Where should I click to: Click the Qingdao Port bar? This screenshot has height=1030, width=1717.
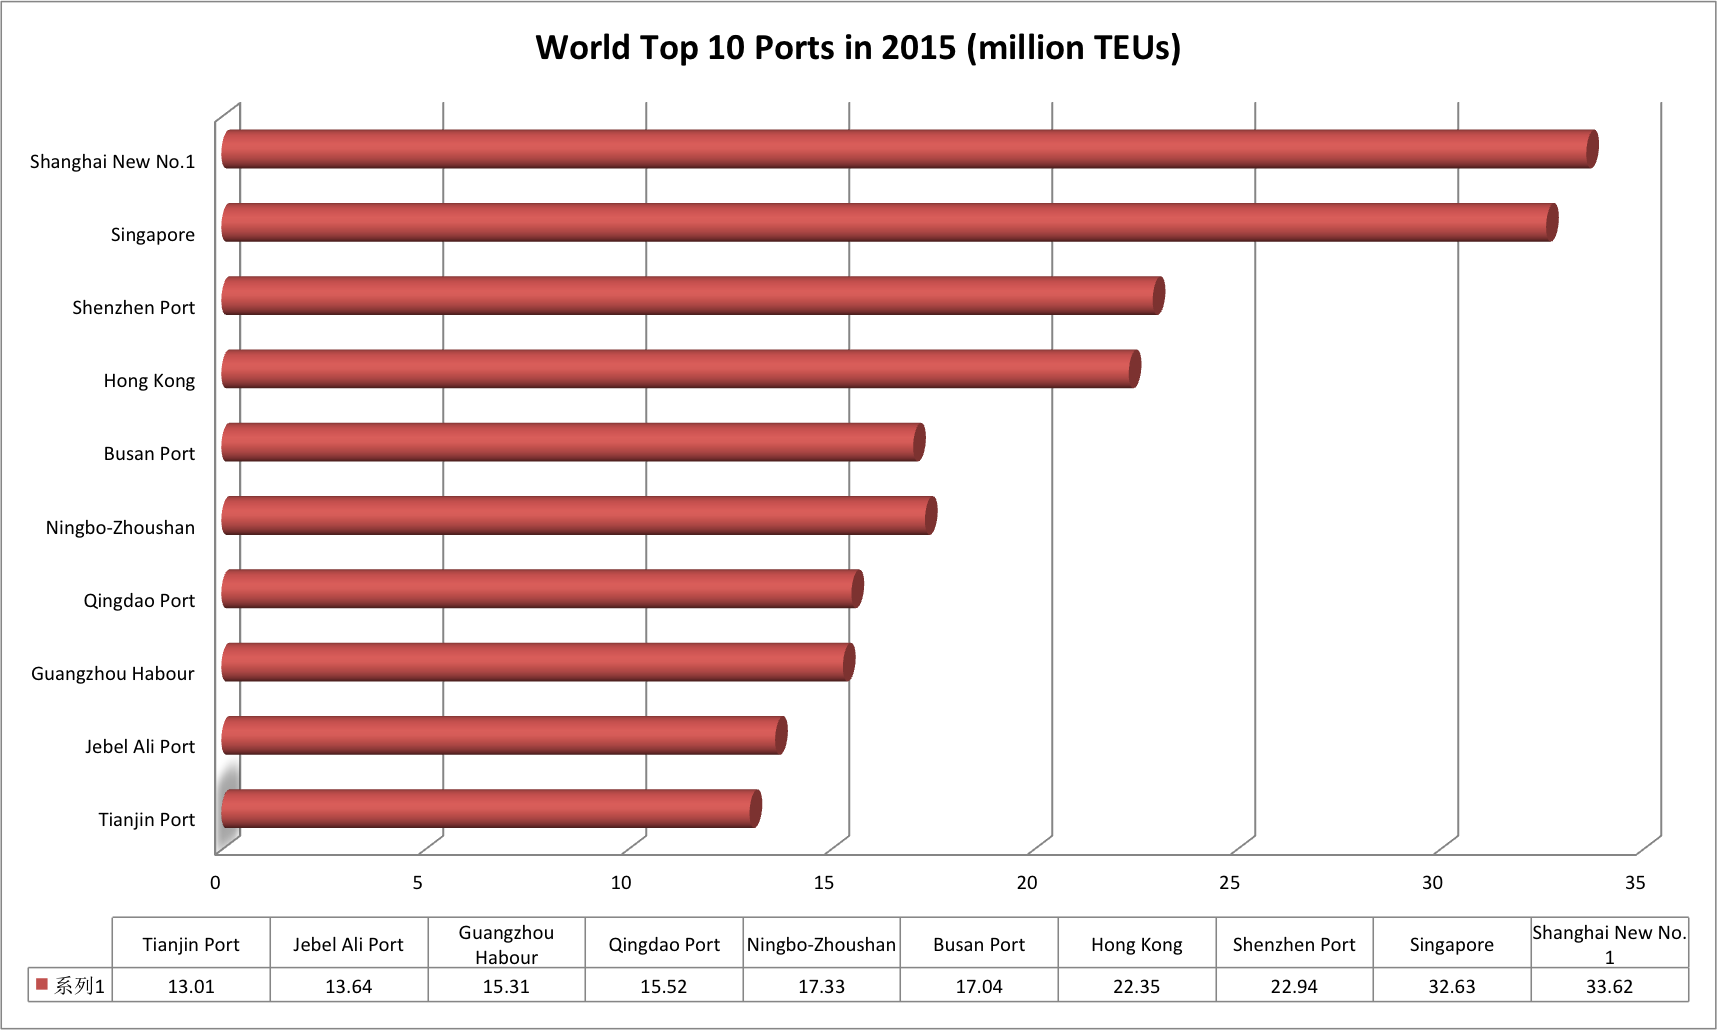click(x=541, y=589)
